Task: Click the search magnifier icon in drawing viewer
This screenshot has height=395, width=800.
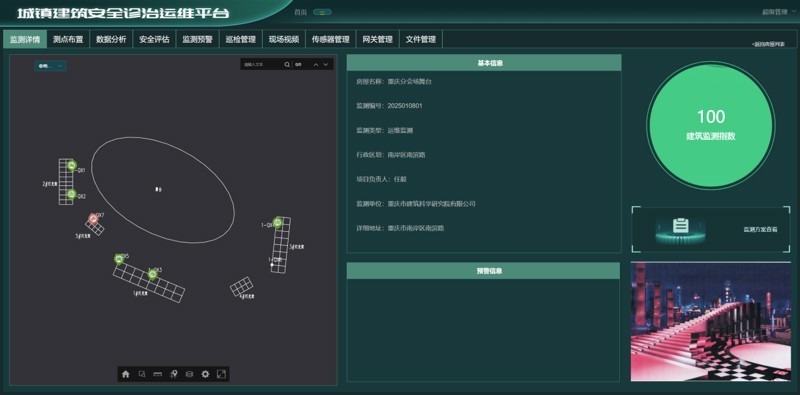Action: (287, 65)
